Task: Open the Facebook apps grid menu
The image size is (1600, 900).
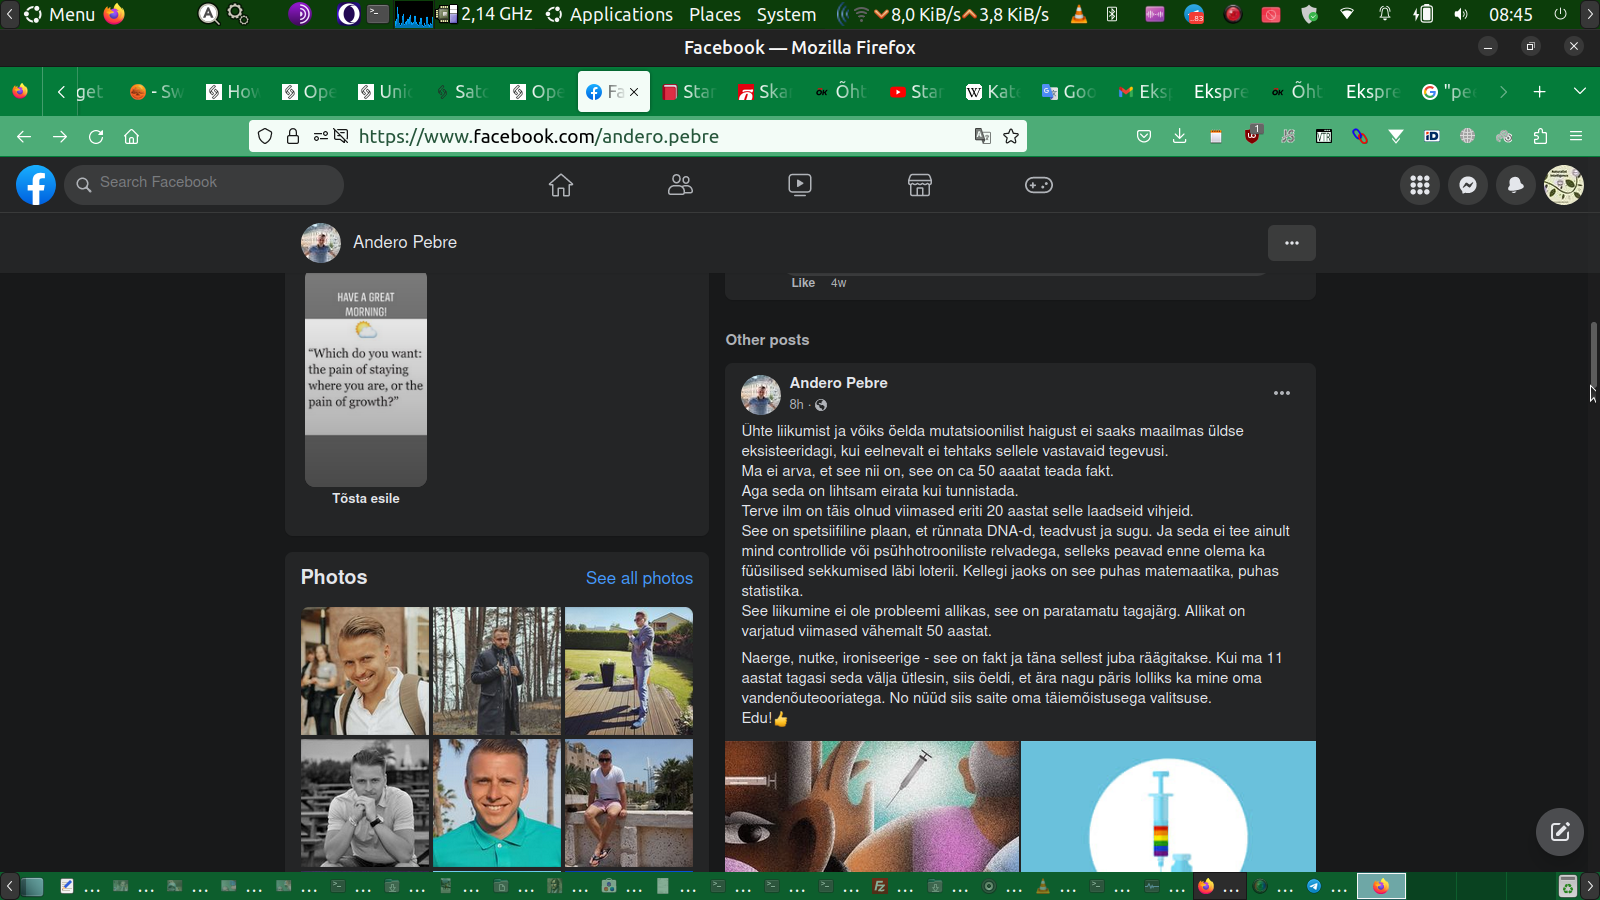Action: coord(1420,185)
